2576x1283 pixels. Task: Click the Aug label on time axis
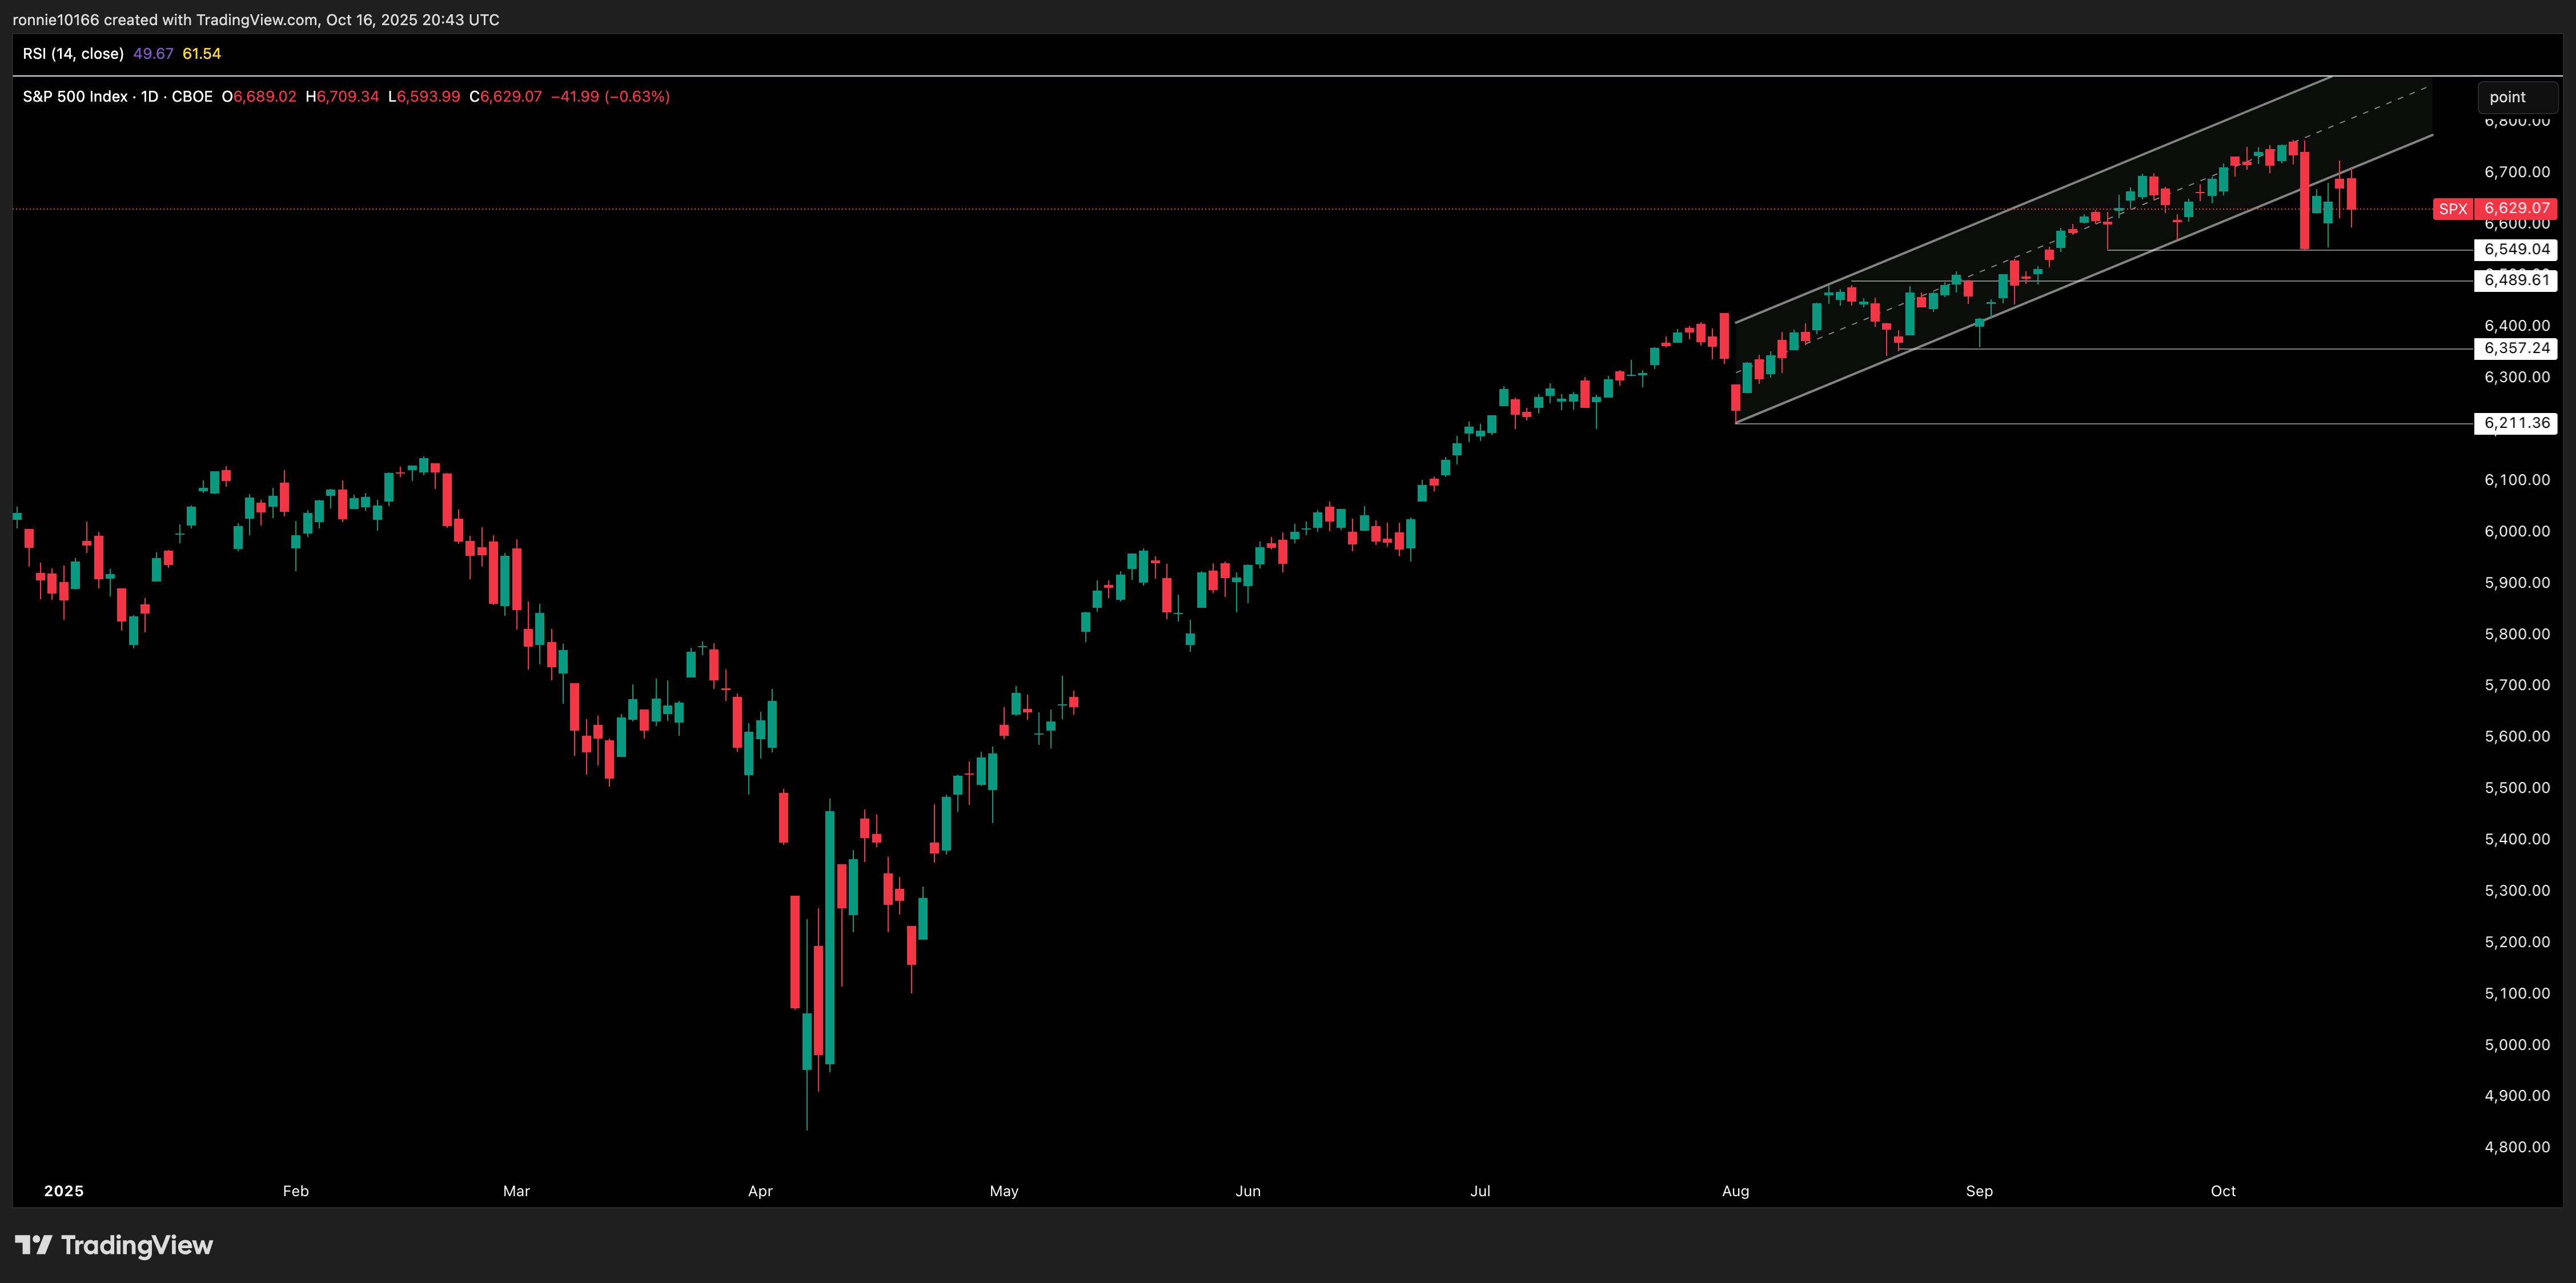(x=1735, y=1190)
